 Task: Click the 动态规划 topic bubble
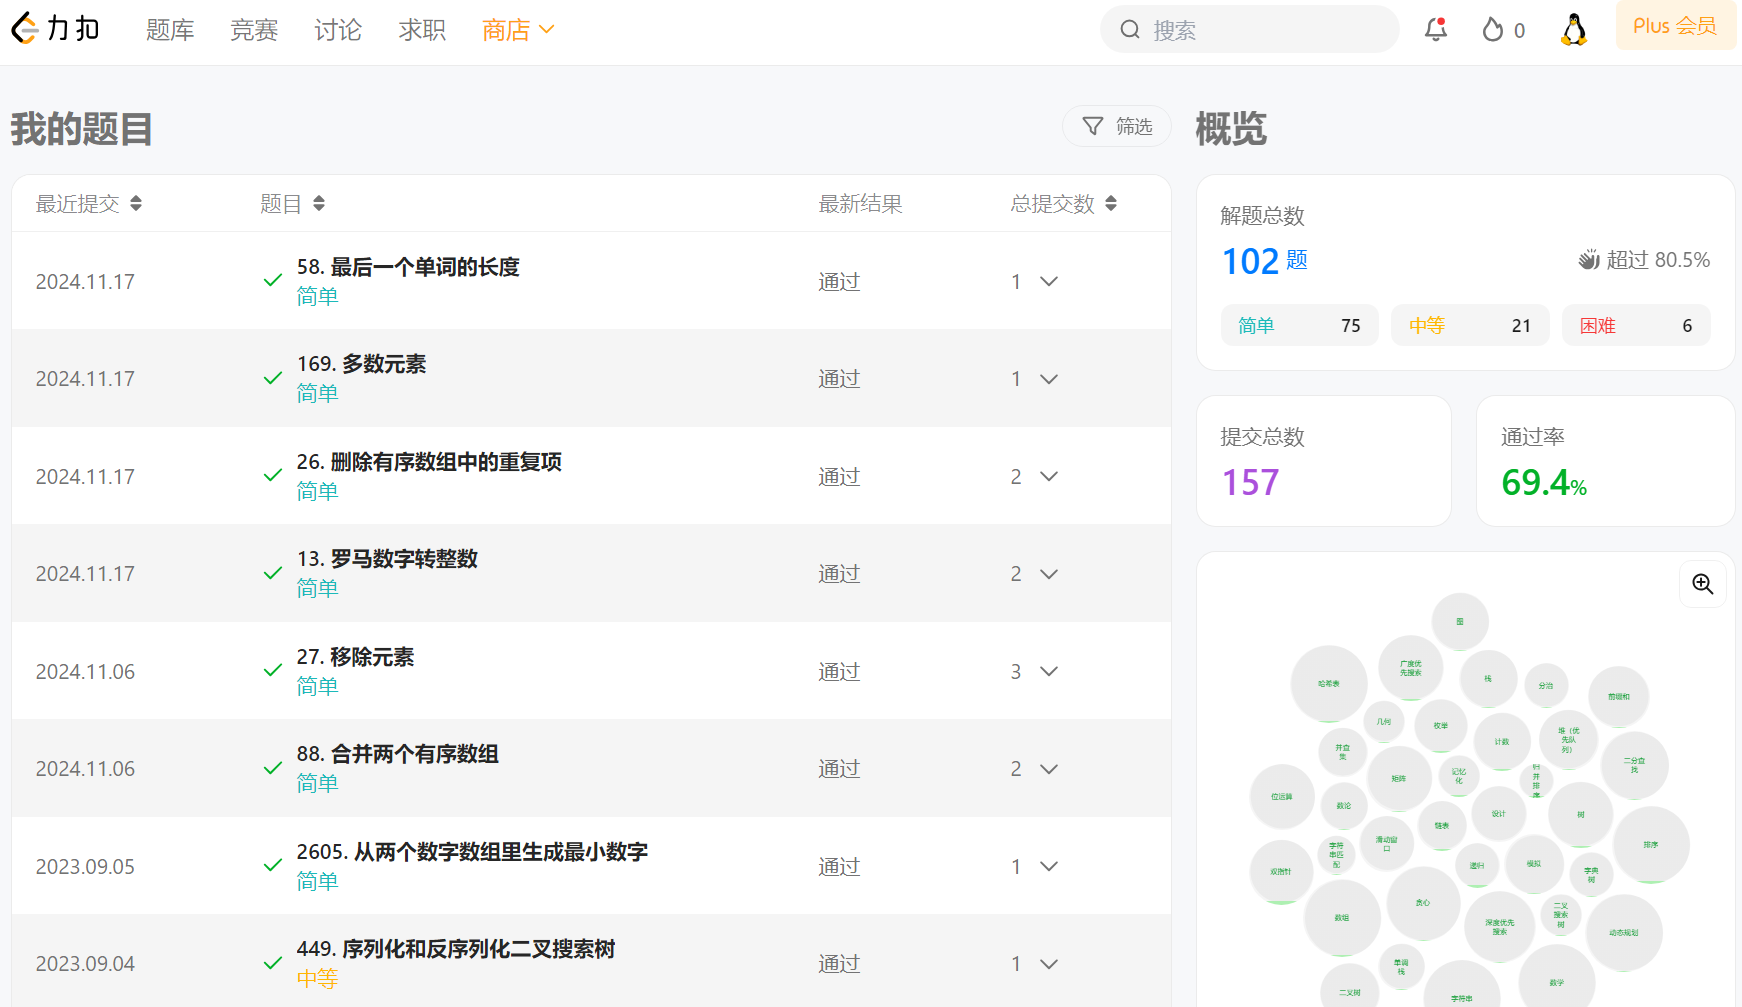pyautogui.click(x=1624, y=933)
